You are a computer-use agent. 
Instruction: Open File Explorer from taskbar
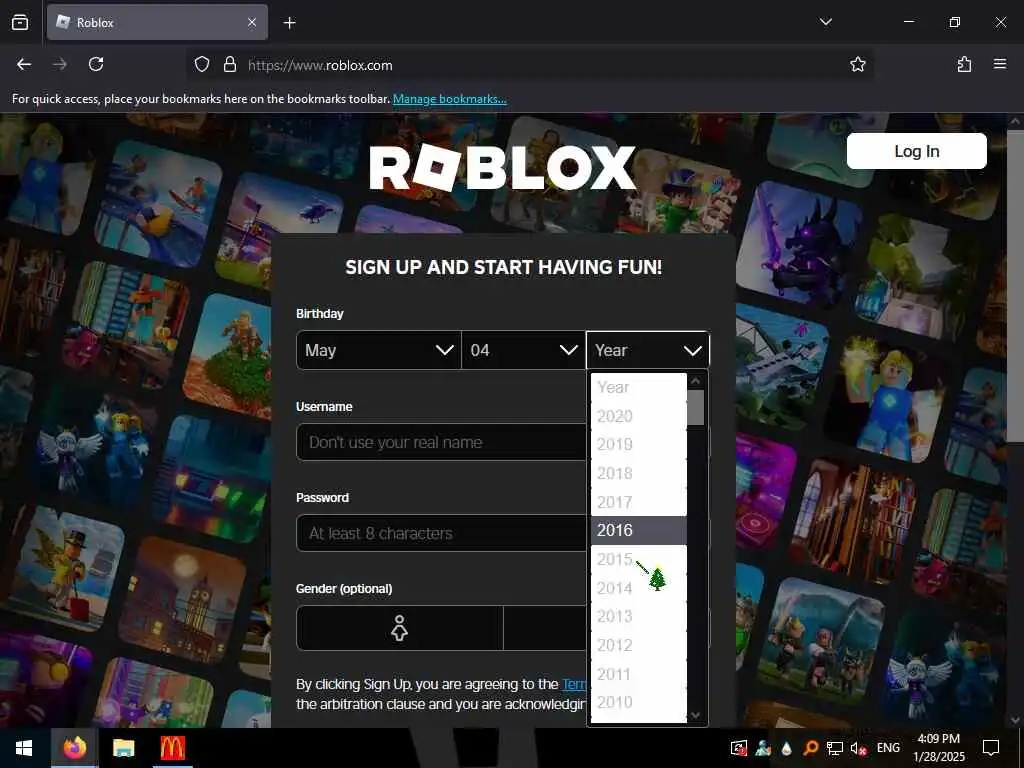point(123,748)
